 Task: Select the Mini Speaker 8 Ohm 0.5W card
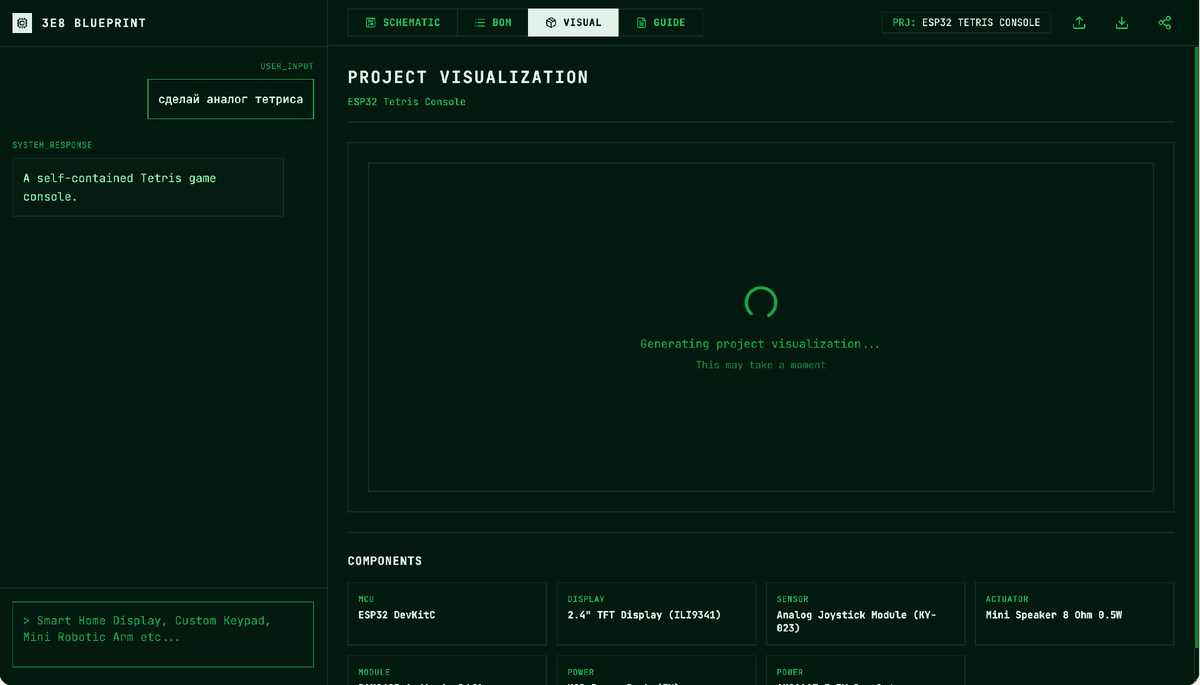1074,614
